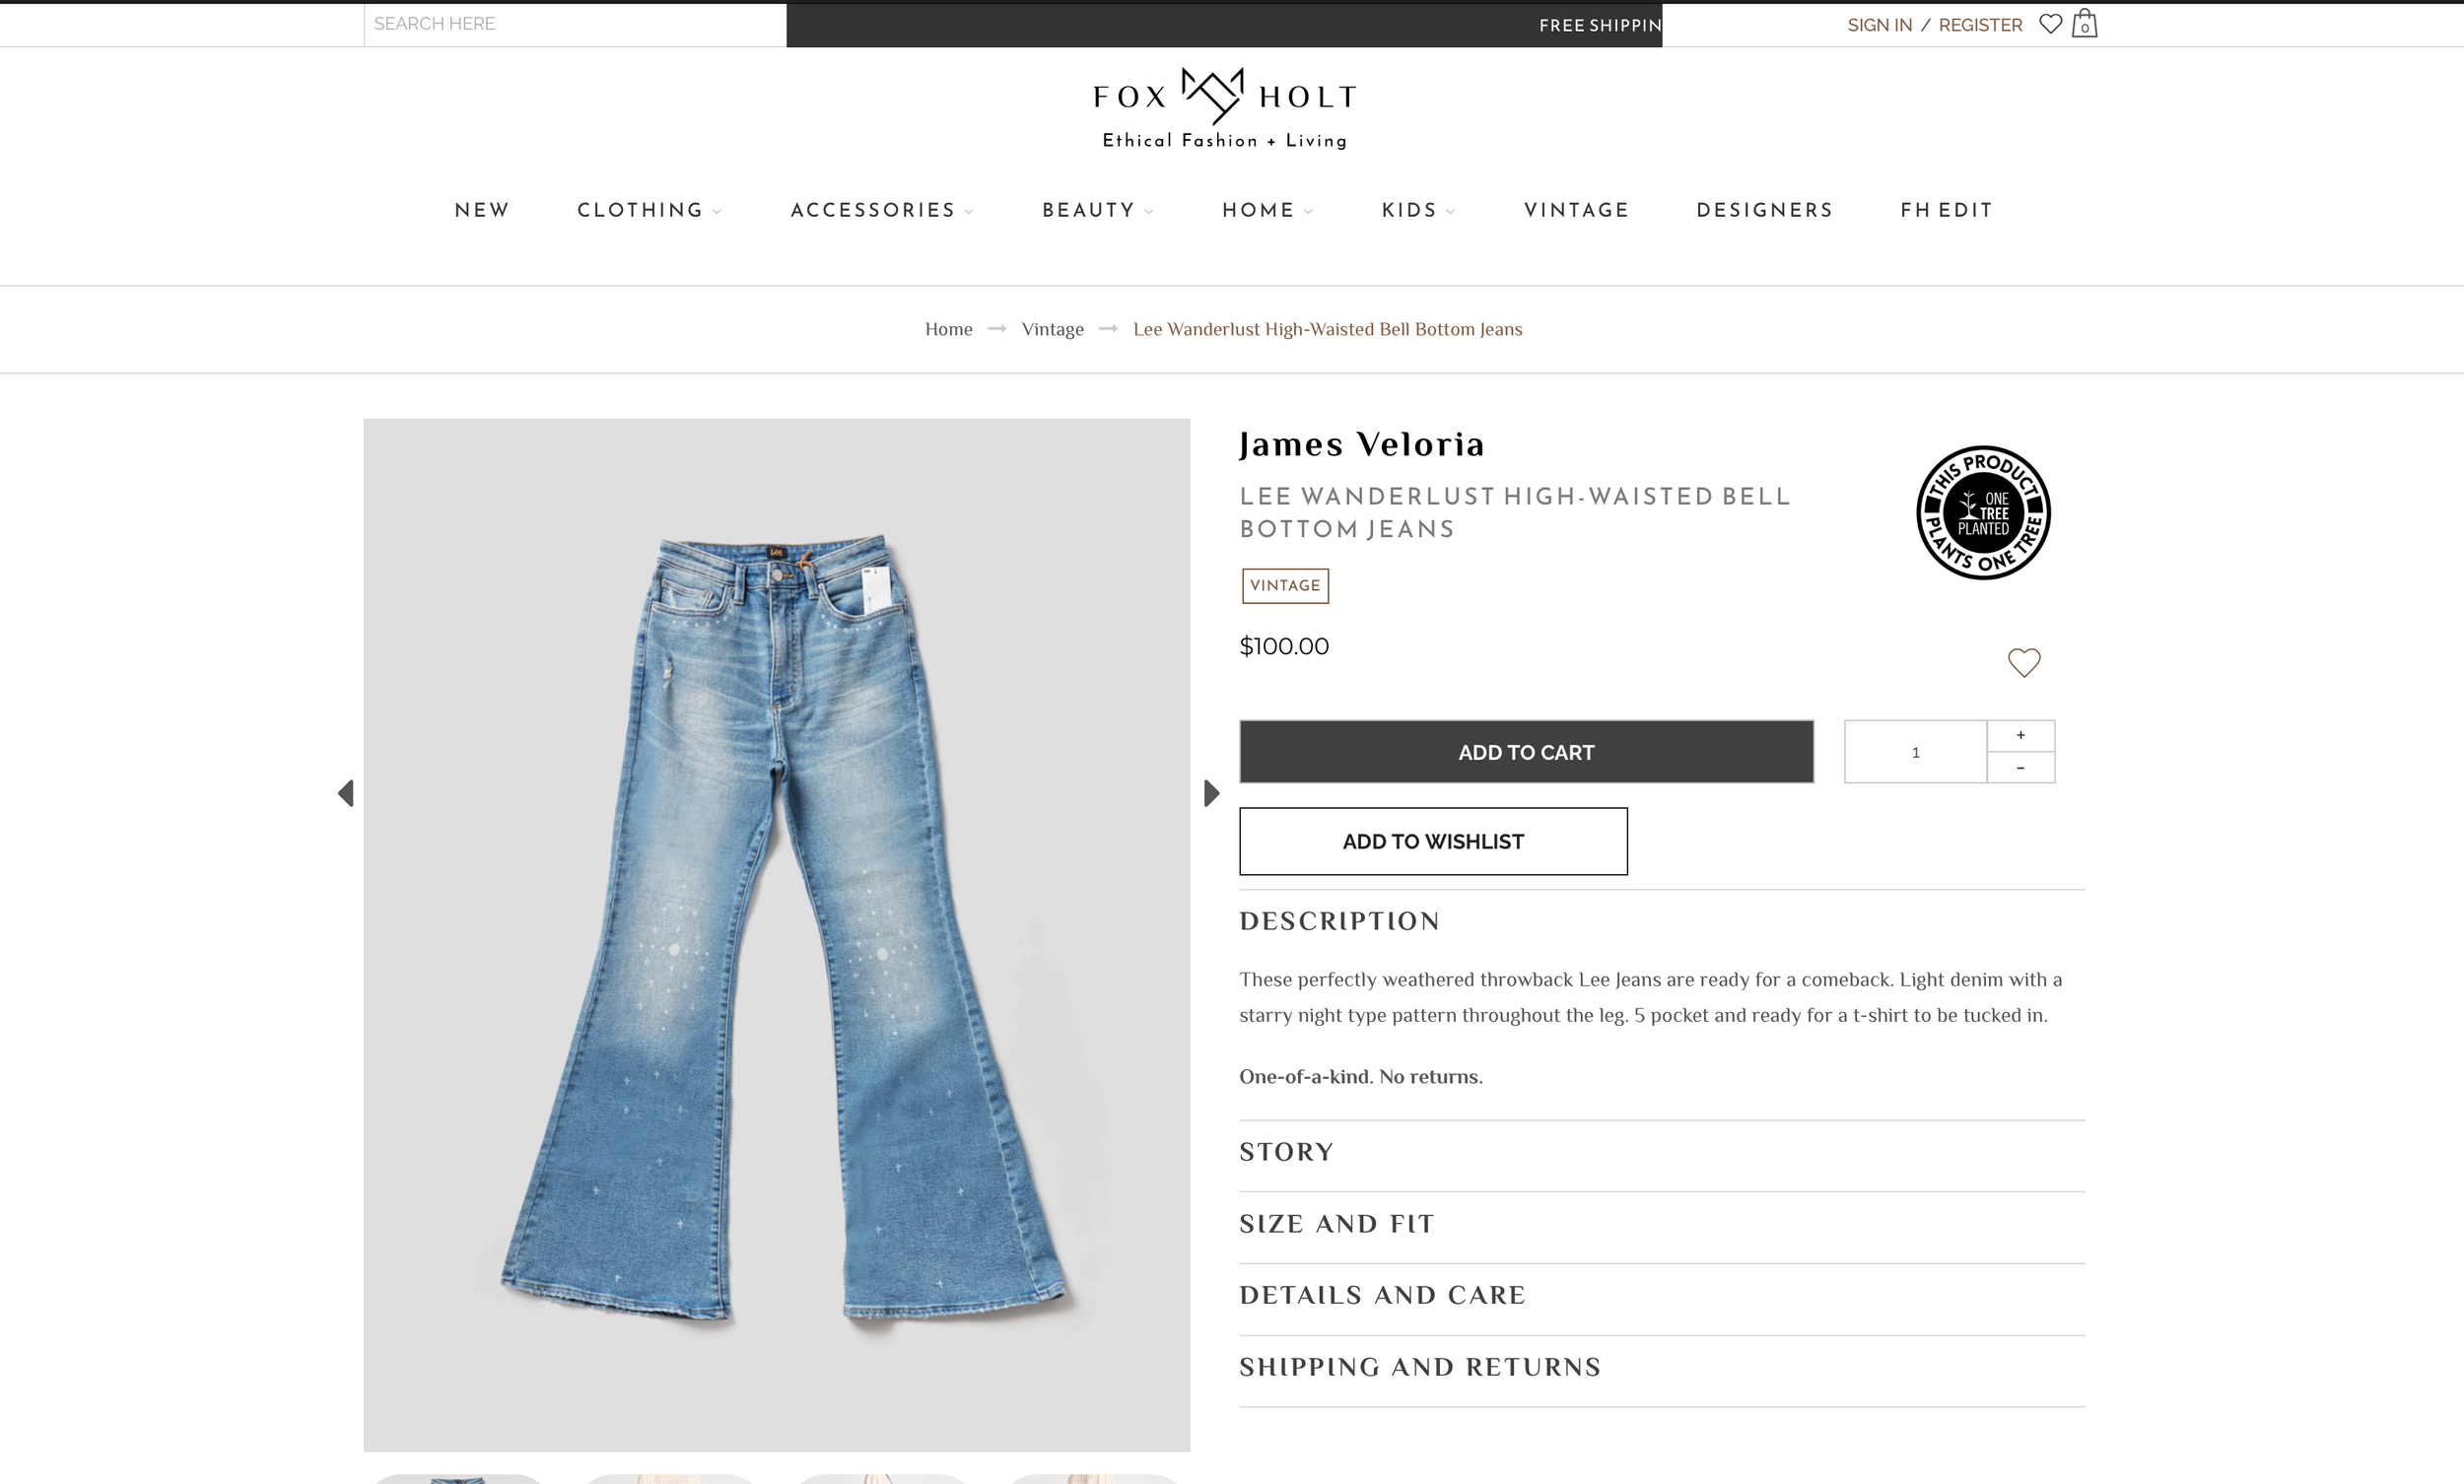Expand the Details and Care section
Viewport: 2464px width, 1484px height.
[x=1662, y=1296]
